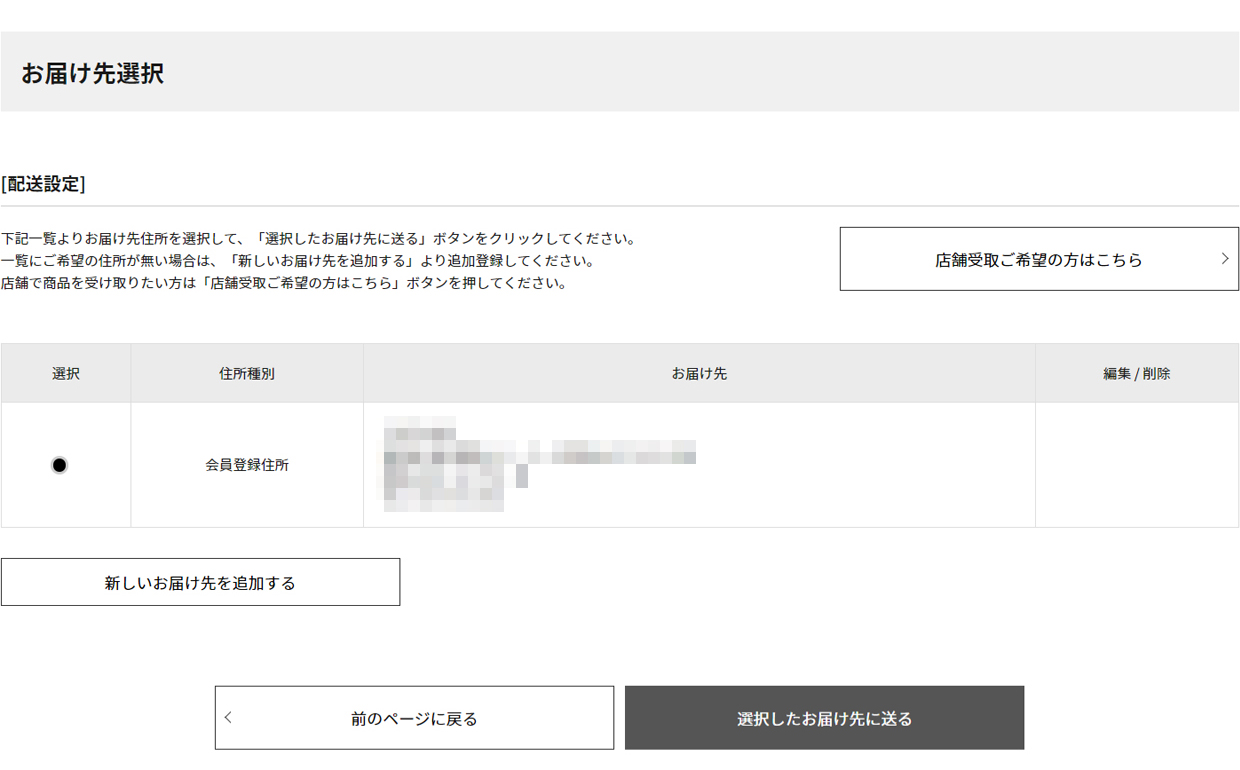Image resolution: width=1240 pixels, height=770 pixels.
Task: Click the [配送設定] section label
Action: click(45, 183)
